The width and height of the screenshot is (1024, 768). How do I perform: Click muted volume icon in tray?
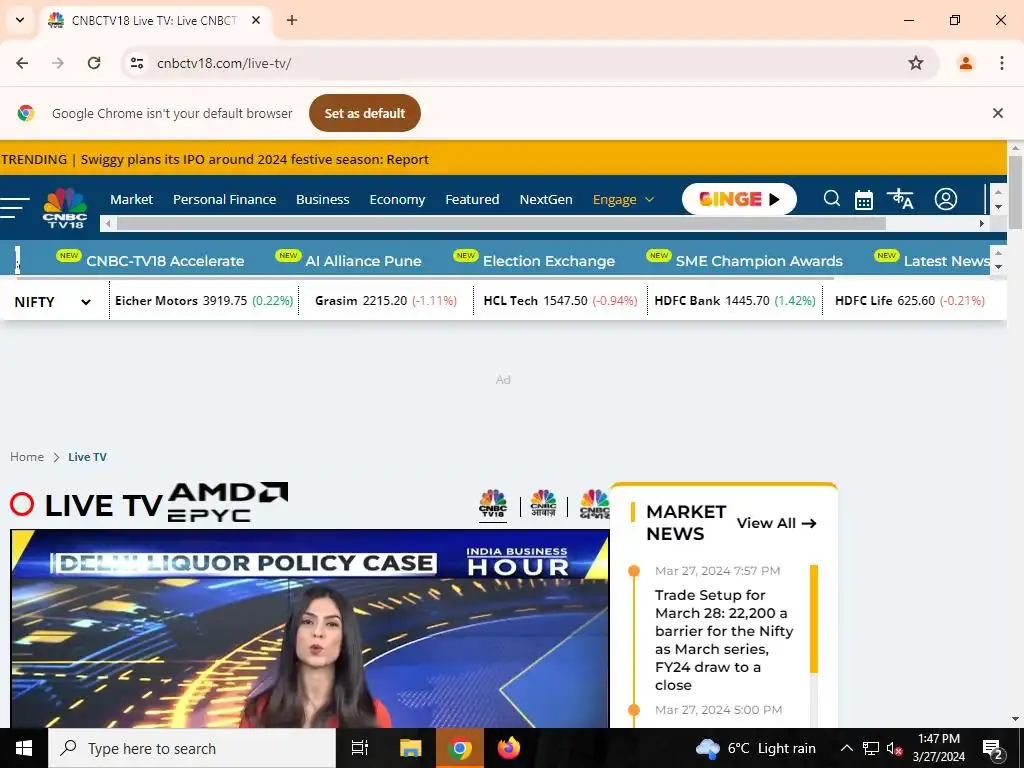[x=894, y=748]
